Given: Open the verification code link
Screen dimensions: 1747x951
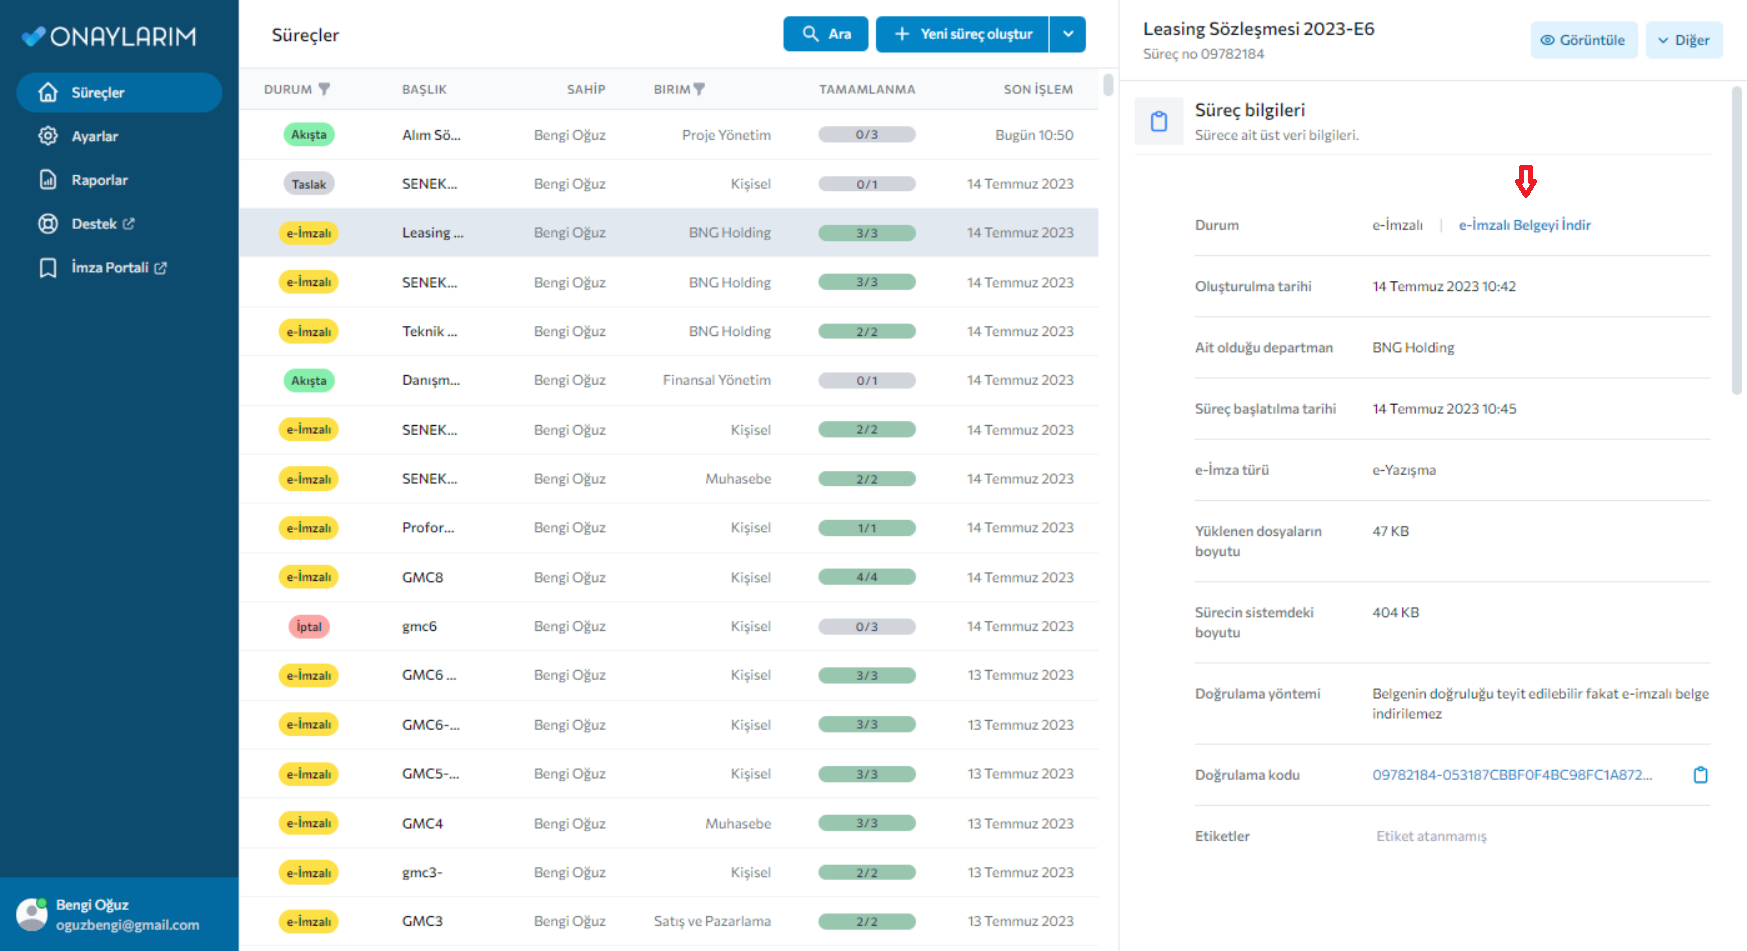Looking at the screenshot, I should tap(1511, 775).
